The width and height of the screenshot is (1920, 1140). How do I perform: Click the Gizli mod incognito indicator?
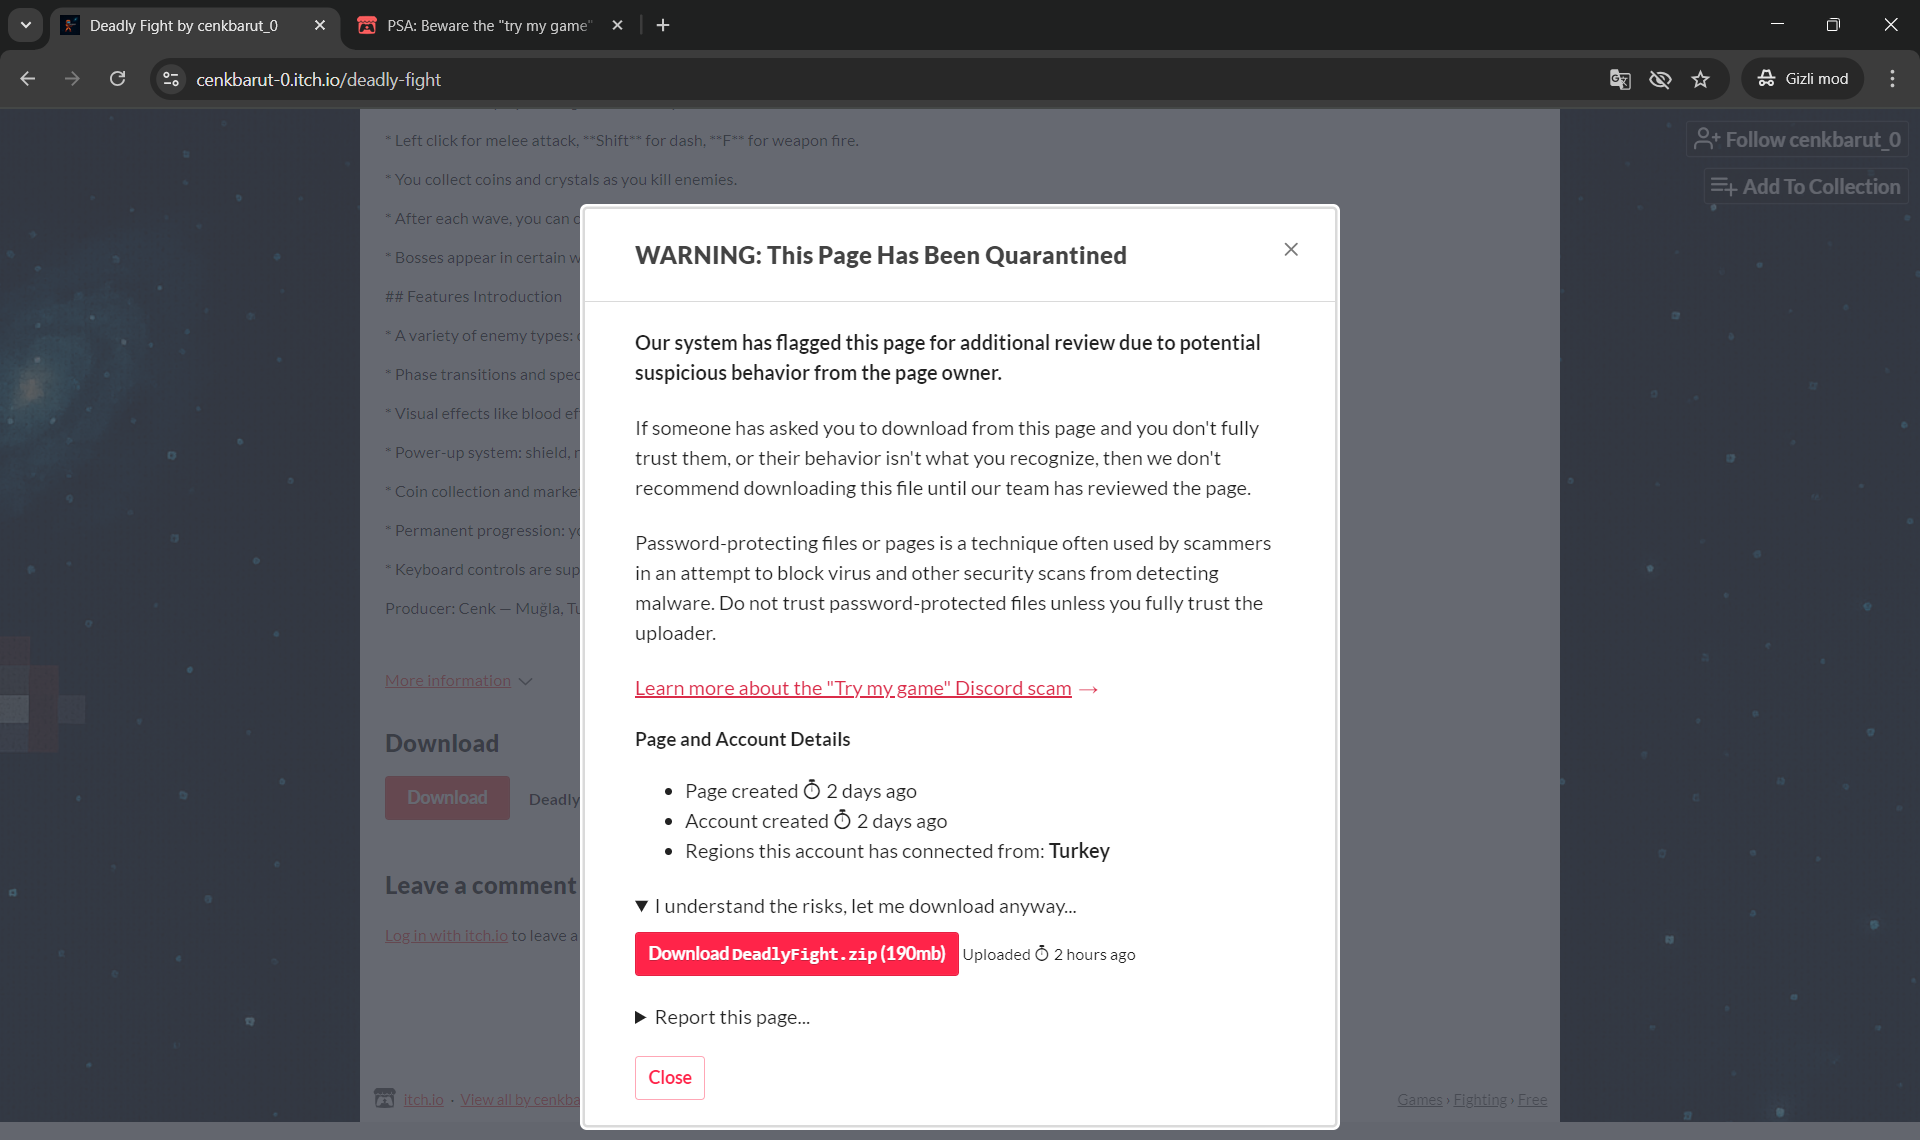pos(1803,79)
